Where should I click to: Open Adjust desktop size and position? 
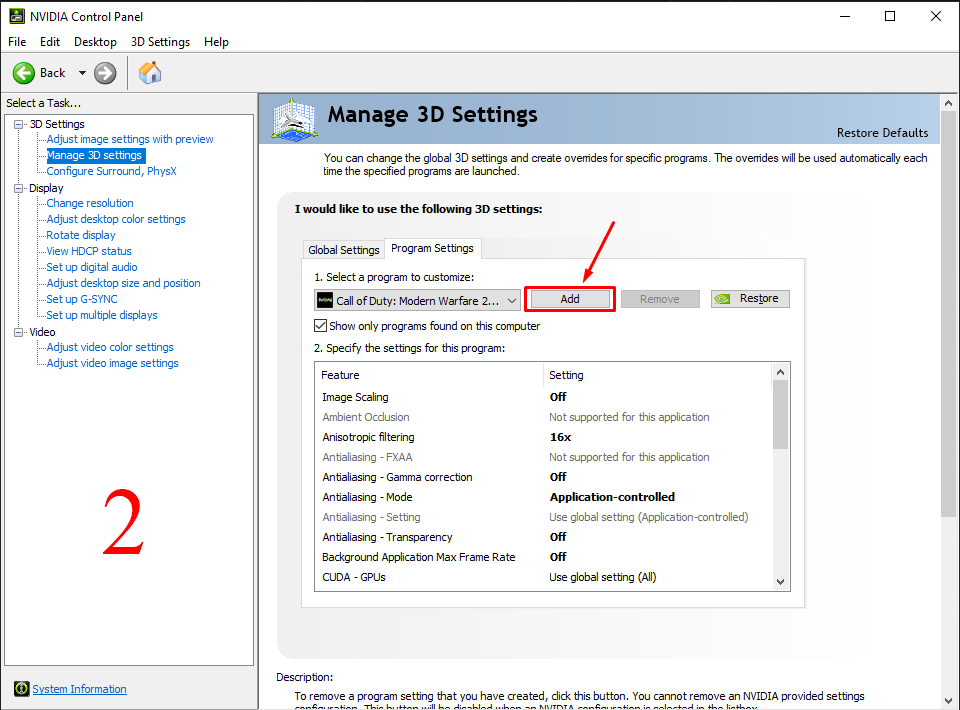pyautogui.click(x=123, y=283)
